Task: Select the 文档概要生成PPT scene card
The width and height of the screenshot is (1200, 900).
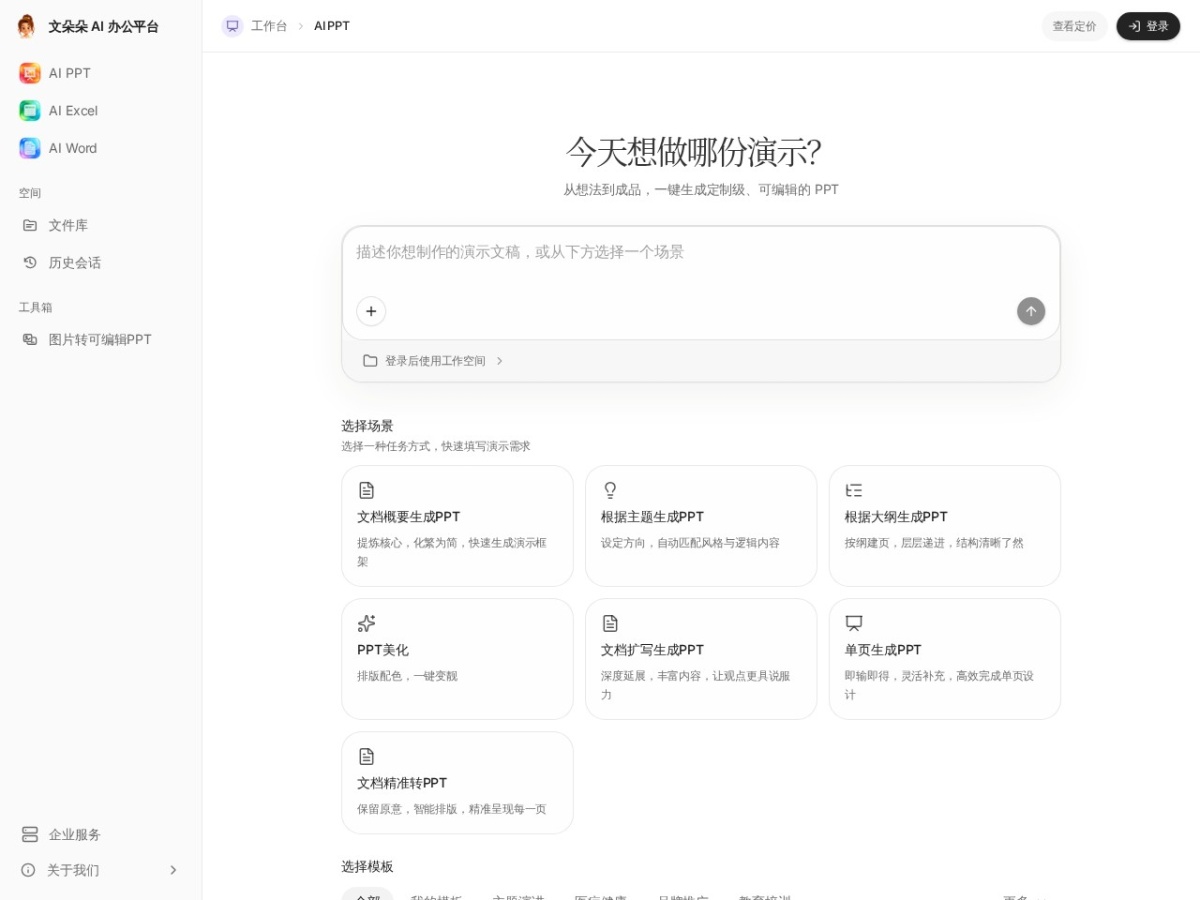Action: click(457, 526)
